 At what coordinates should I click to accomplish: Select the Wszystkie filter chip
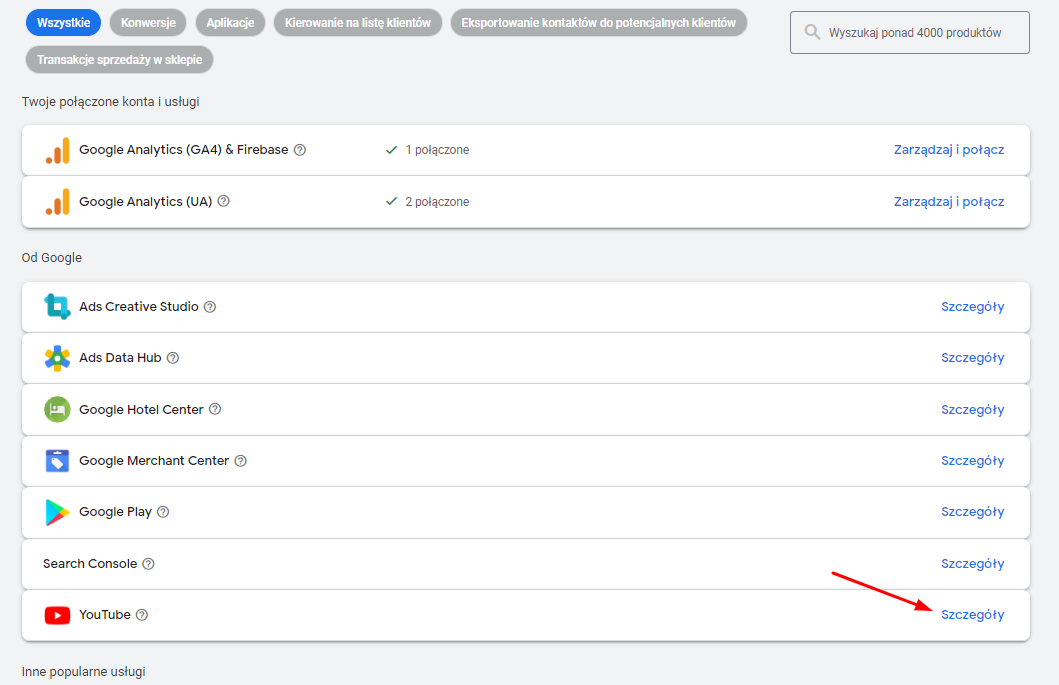63,22
